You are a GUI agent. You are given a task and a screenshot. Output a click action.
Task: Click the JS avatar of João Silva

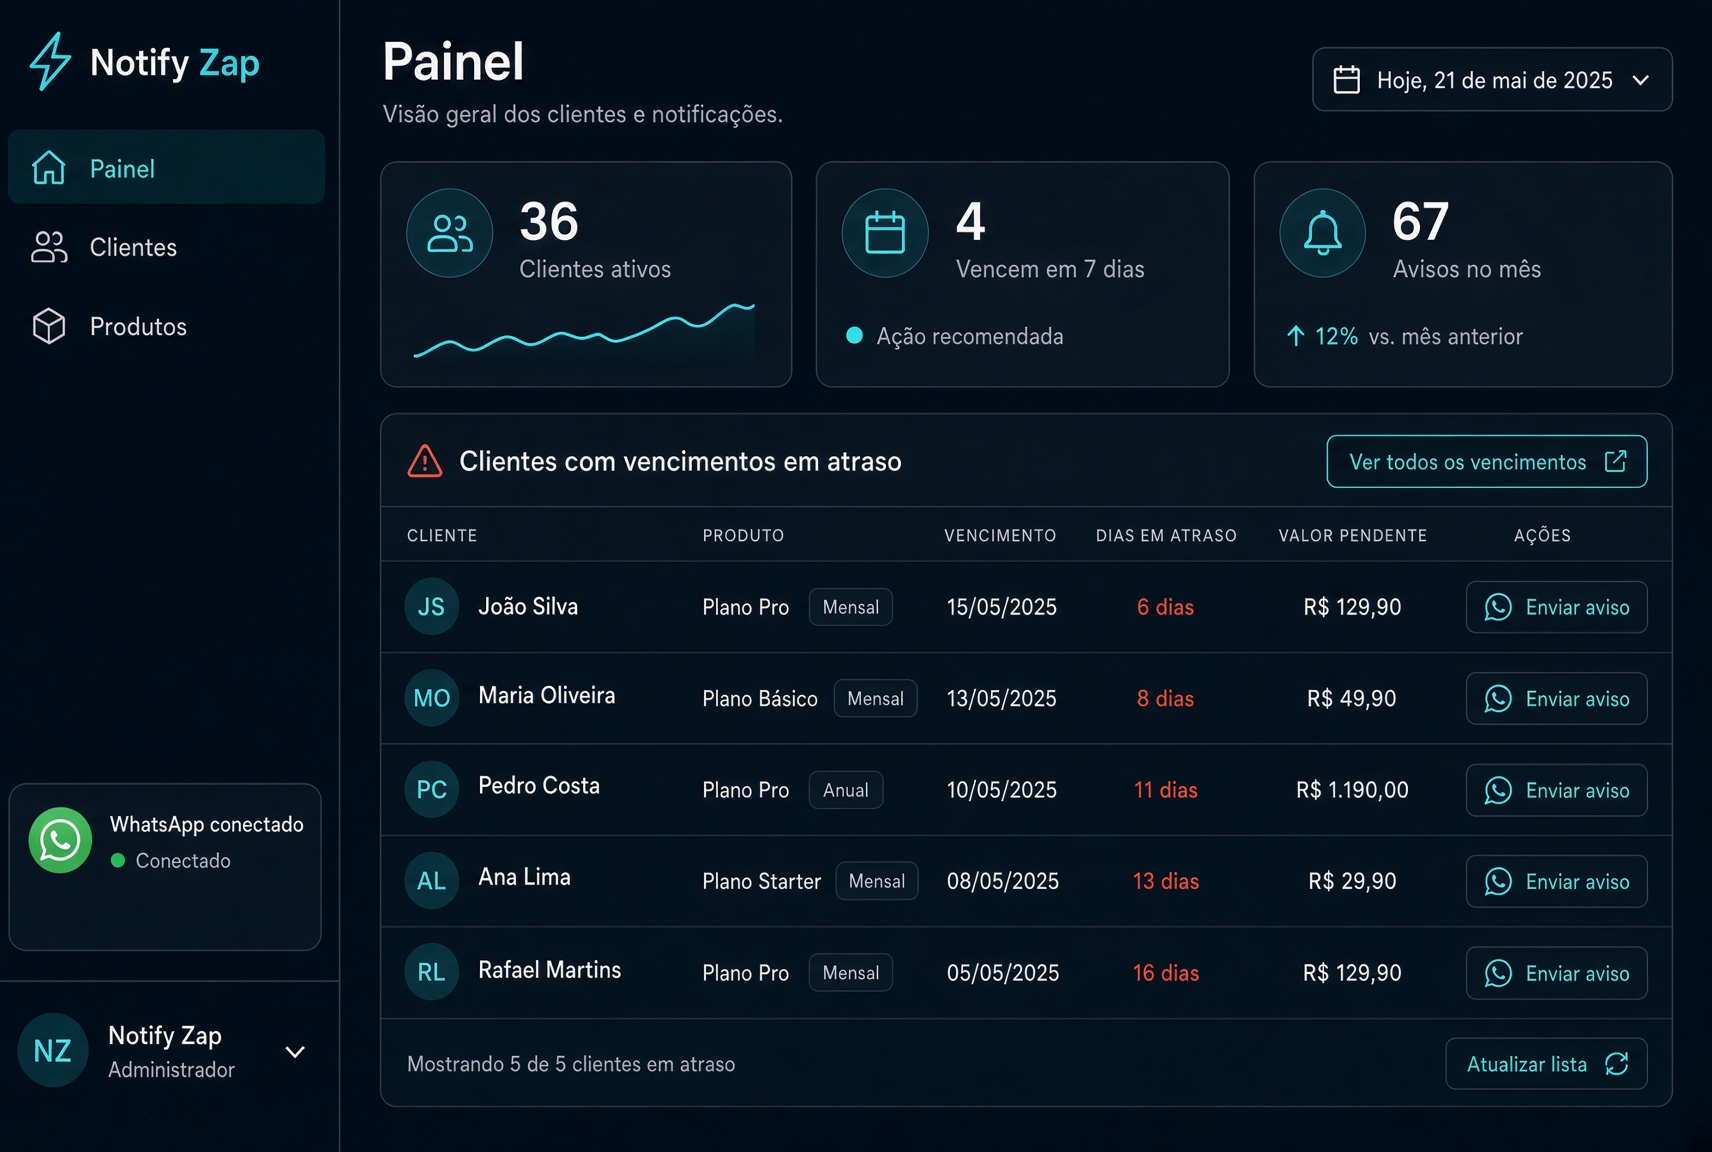[x=432, y=607]
